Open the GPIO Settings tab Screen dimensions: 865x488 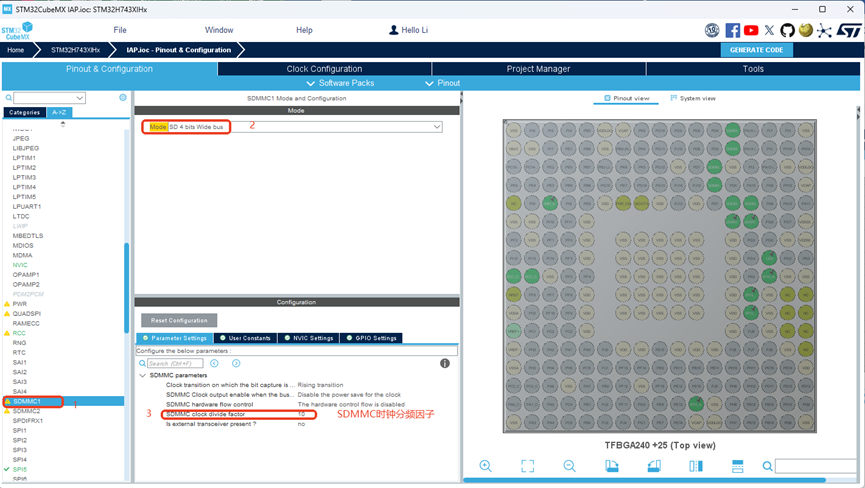(x=371, y=338)
